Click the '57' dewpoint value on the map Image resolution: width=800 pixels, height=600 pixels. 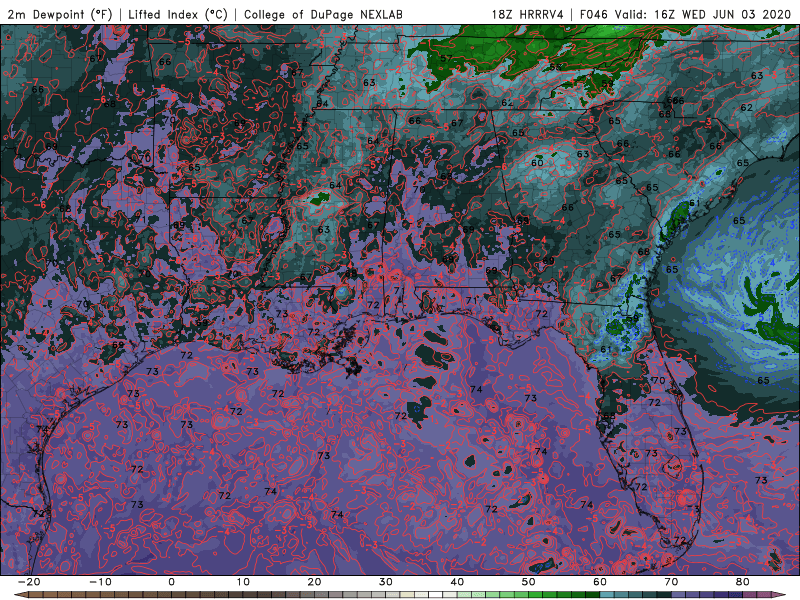pyautogui.click(x=446, y=59)
